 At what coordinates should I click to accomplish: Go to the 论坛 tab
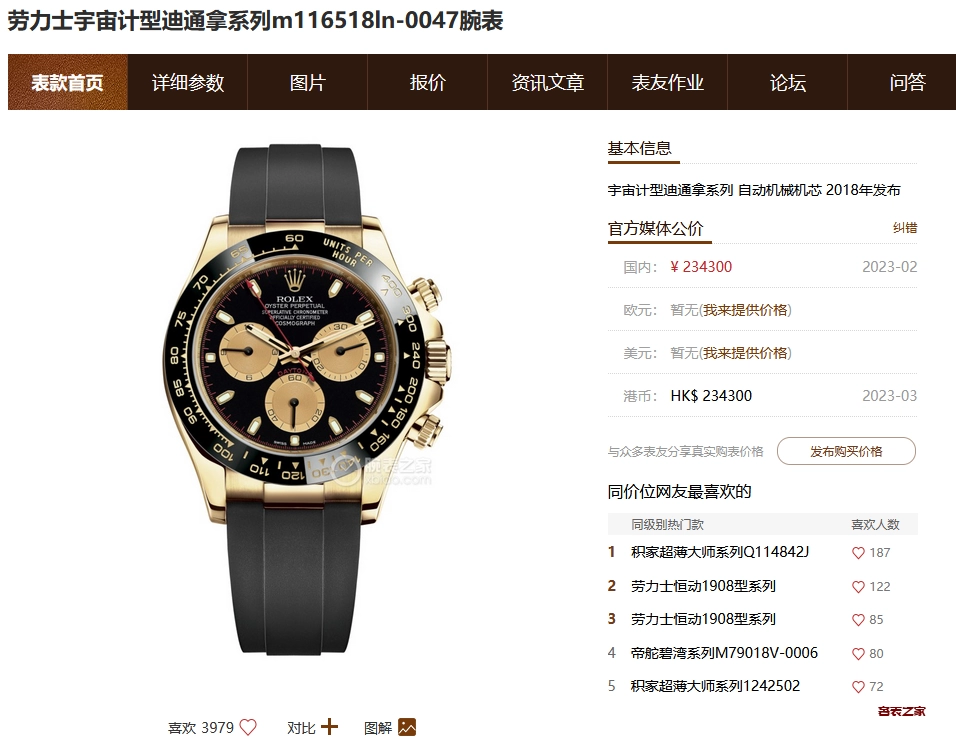pyautogui.click(x=788, y=82)
